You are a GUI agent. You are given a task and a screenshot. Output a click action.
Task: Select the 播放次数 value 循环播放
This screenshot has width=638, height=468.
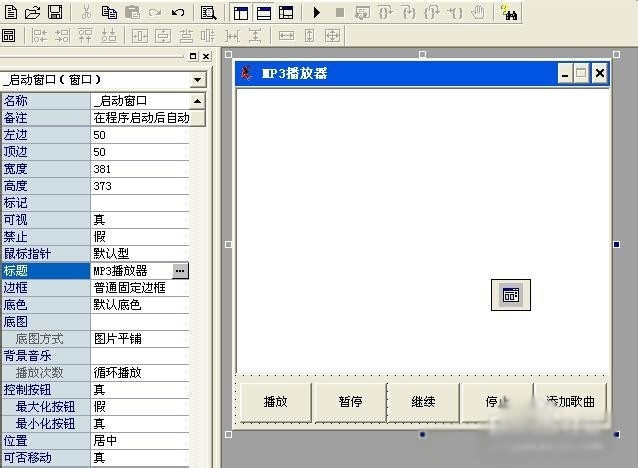tap(140, 372)
